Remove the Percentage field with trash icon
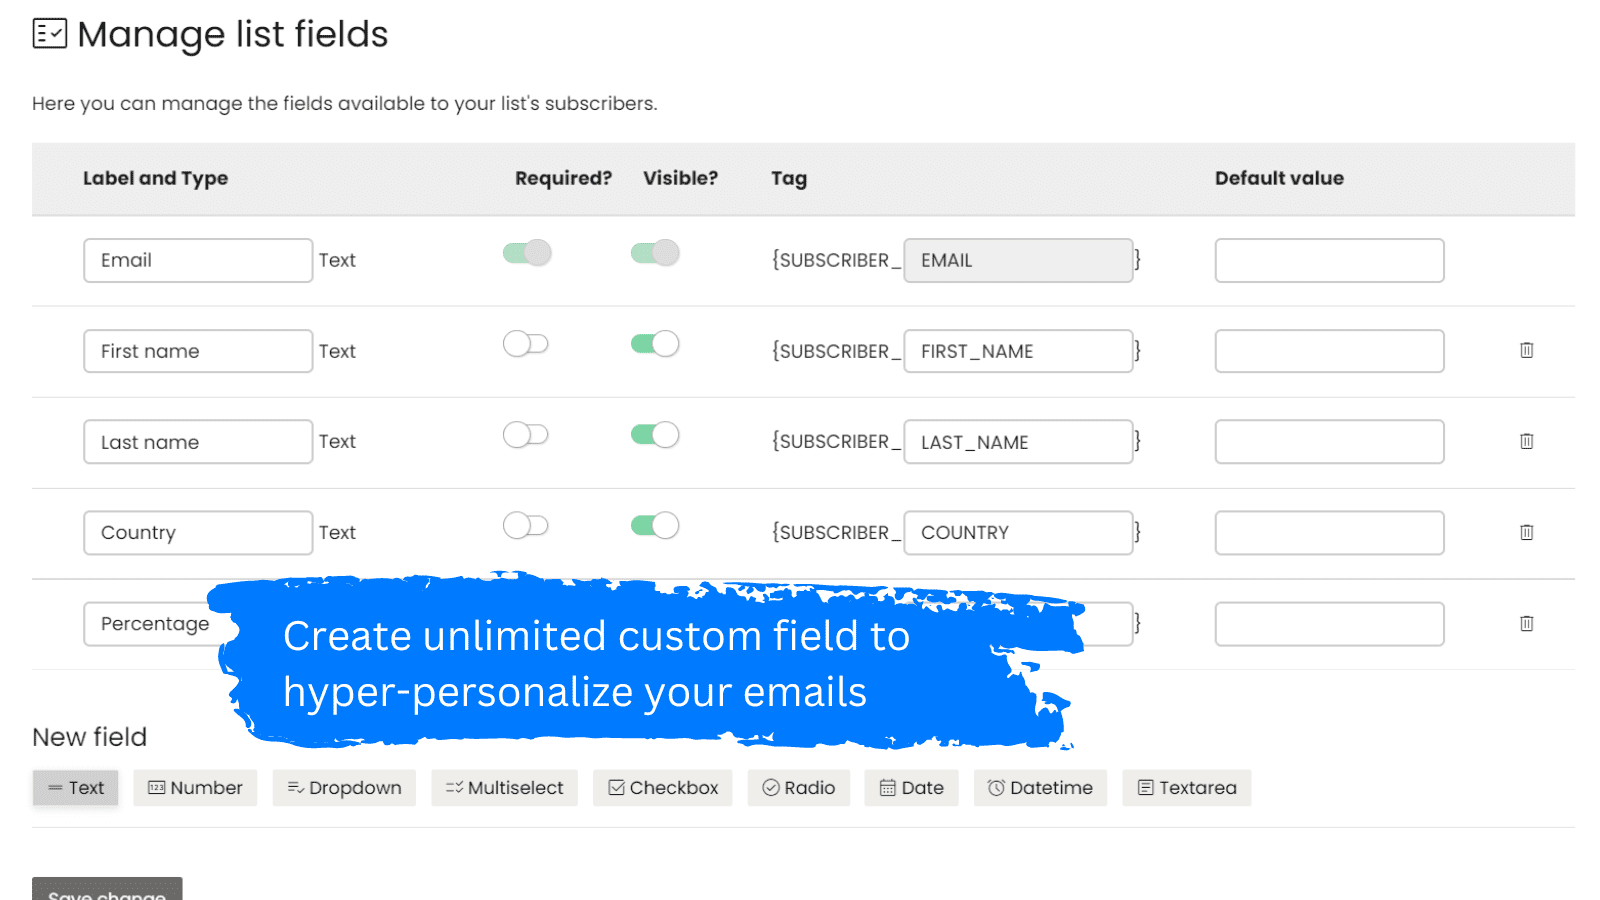 (x=1526, y=623)
